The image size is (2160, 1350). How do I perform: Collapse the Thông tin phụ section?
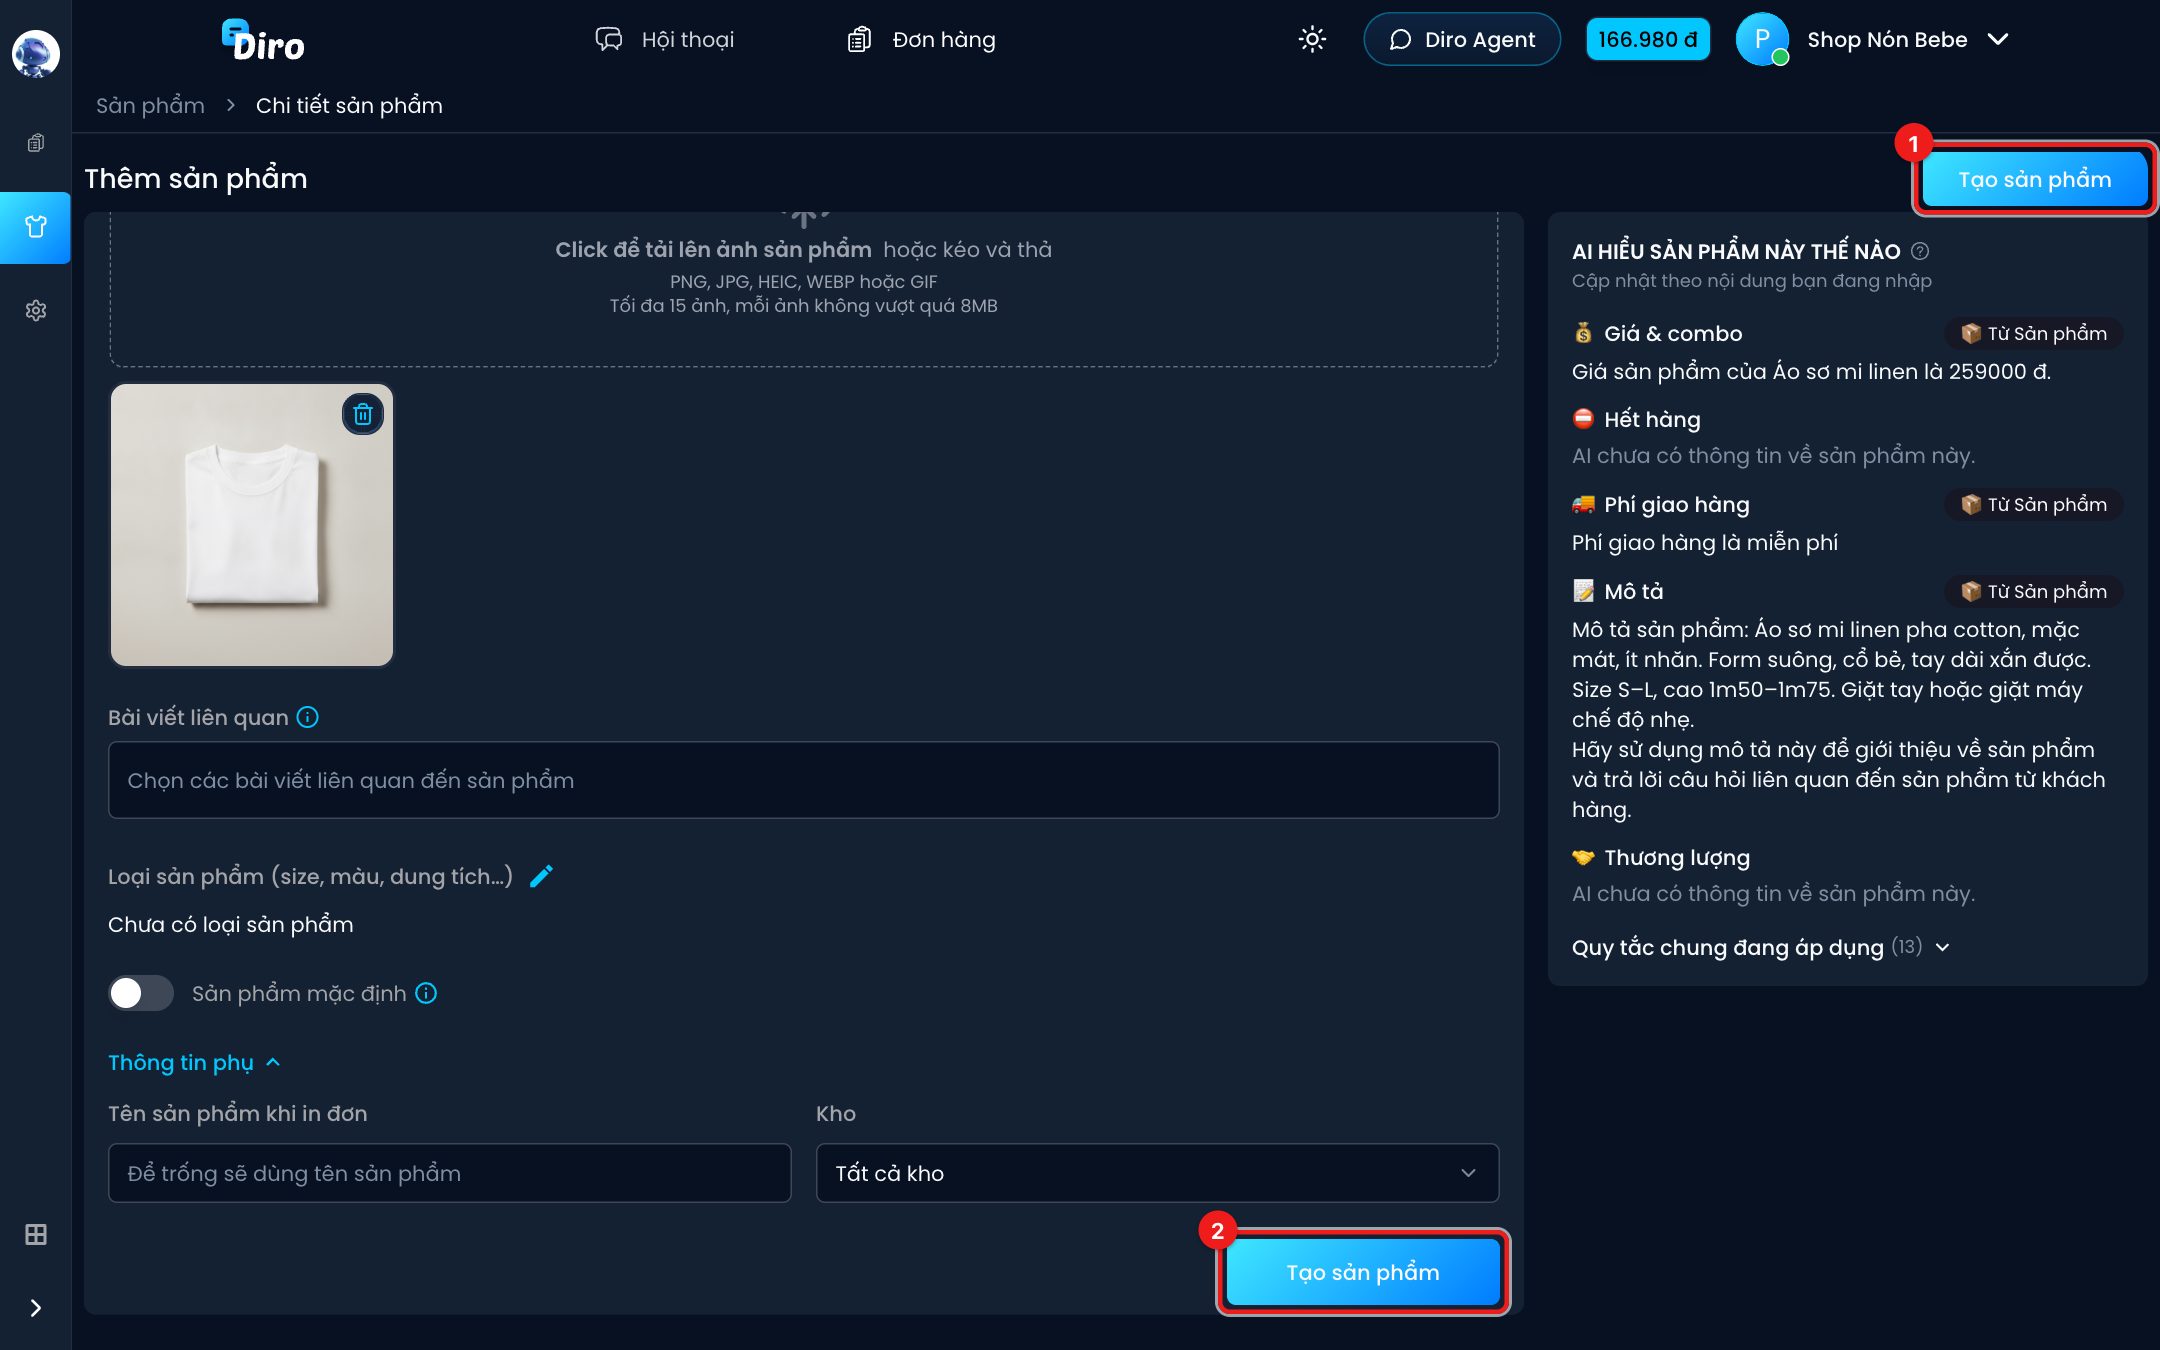195,1062
